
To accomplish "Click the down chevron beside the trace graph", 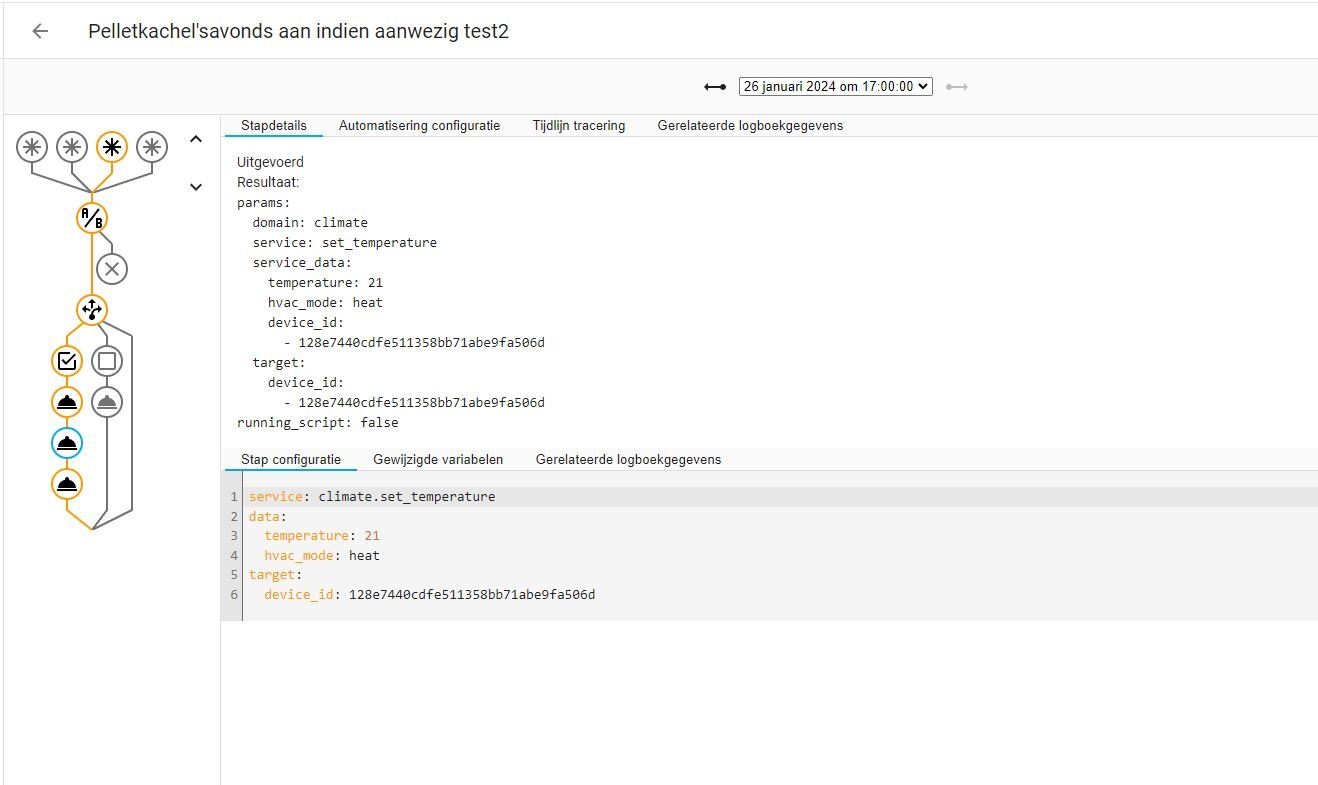I will pos(195,186).
